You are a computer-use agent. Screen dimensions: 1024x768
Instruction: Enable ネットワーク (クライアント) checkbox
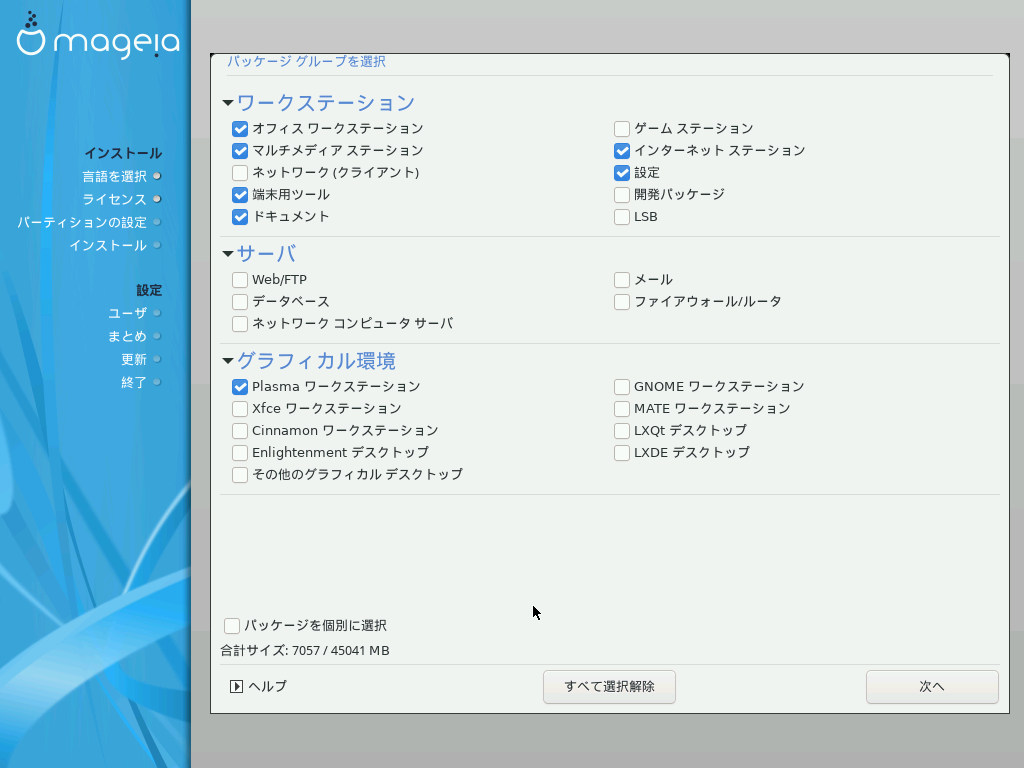(x=240, y=173)
